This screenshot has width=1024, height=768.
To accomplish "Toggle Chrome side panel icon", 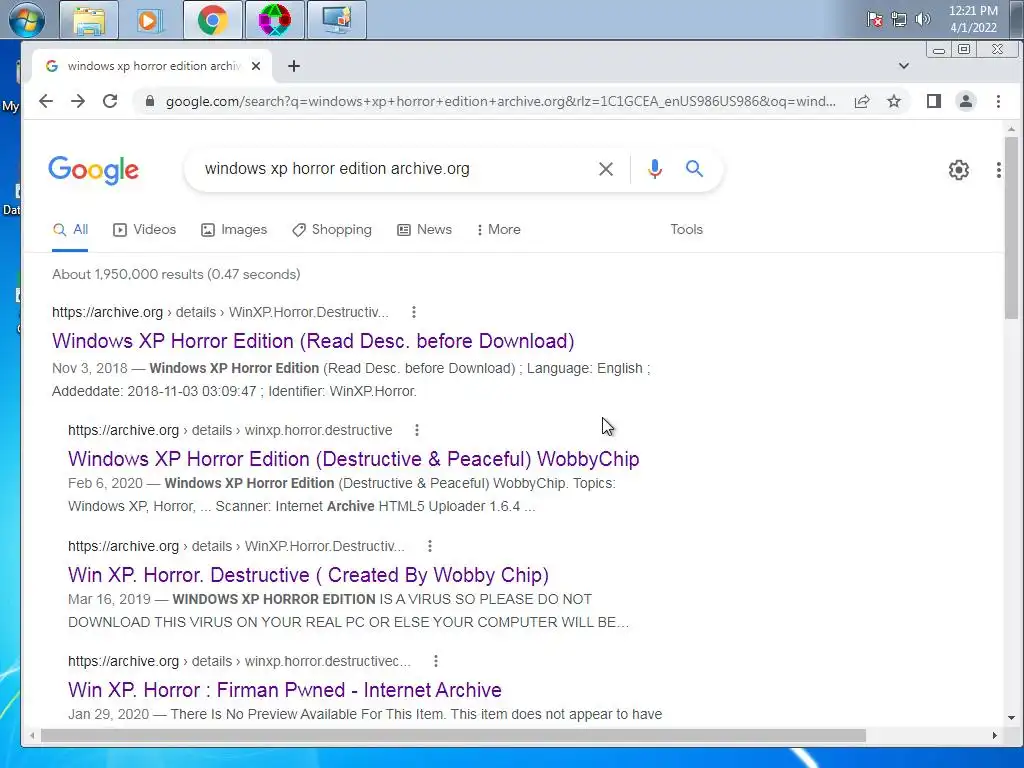I will coord(934,101).
